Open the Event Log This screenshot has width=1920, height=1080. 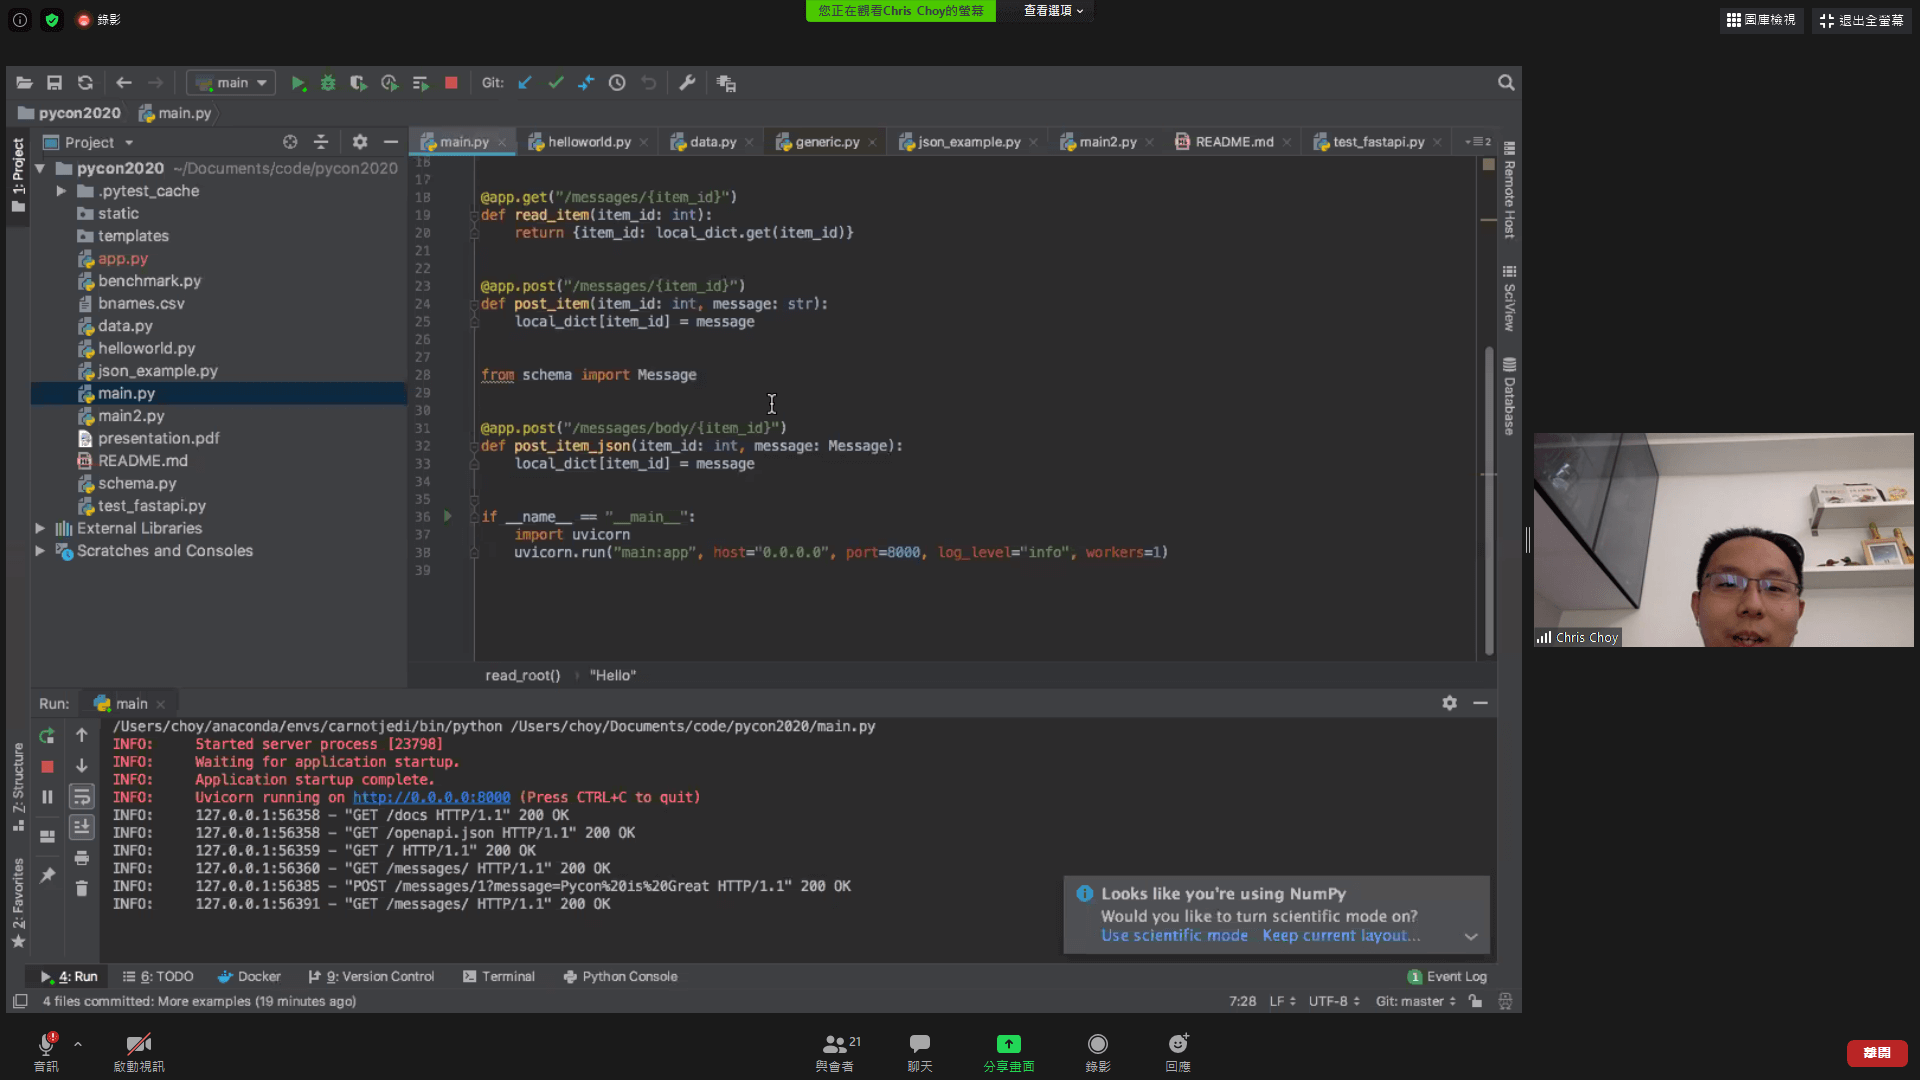click(x=1447, y=976)
